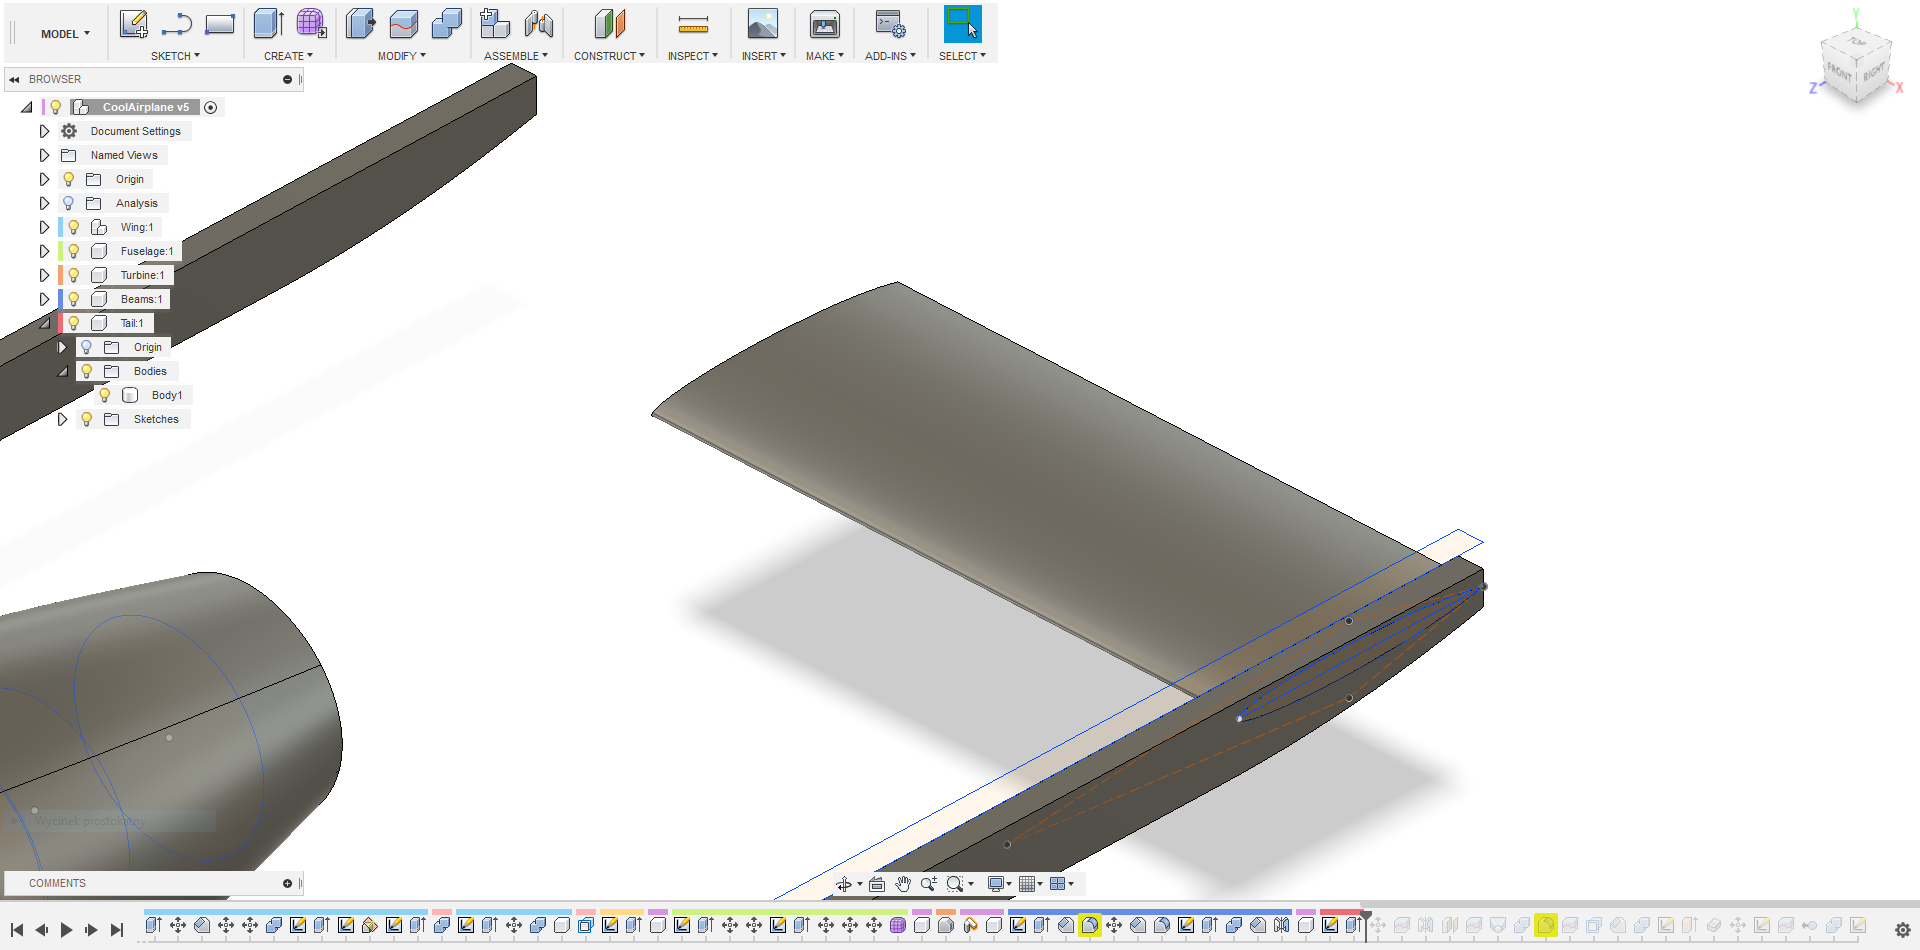
Task: Select the Line sketch tool icon
Action: pyautogui.click(x=177, y=24)
